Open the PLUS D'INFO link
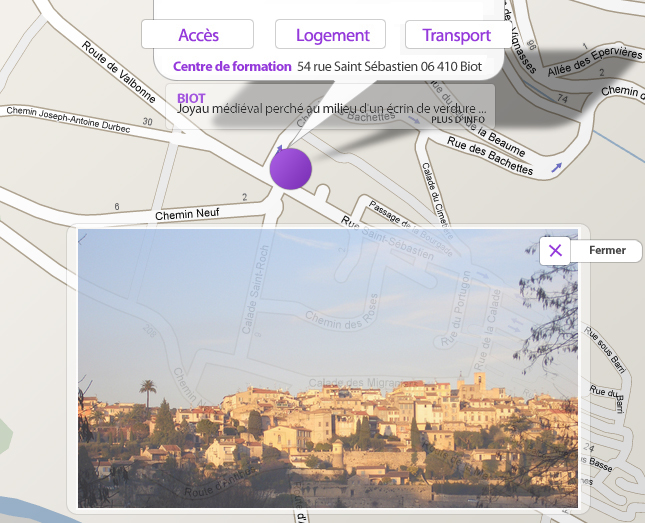Image resolution: width=645 pixels, height=523 pixels. [458, 120]
